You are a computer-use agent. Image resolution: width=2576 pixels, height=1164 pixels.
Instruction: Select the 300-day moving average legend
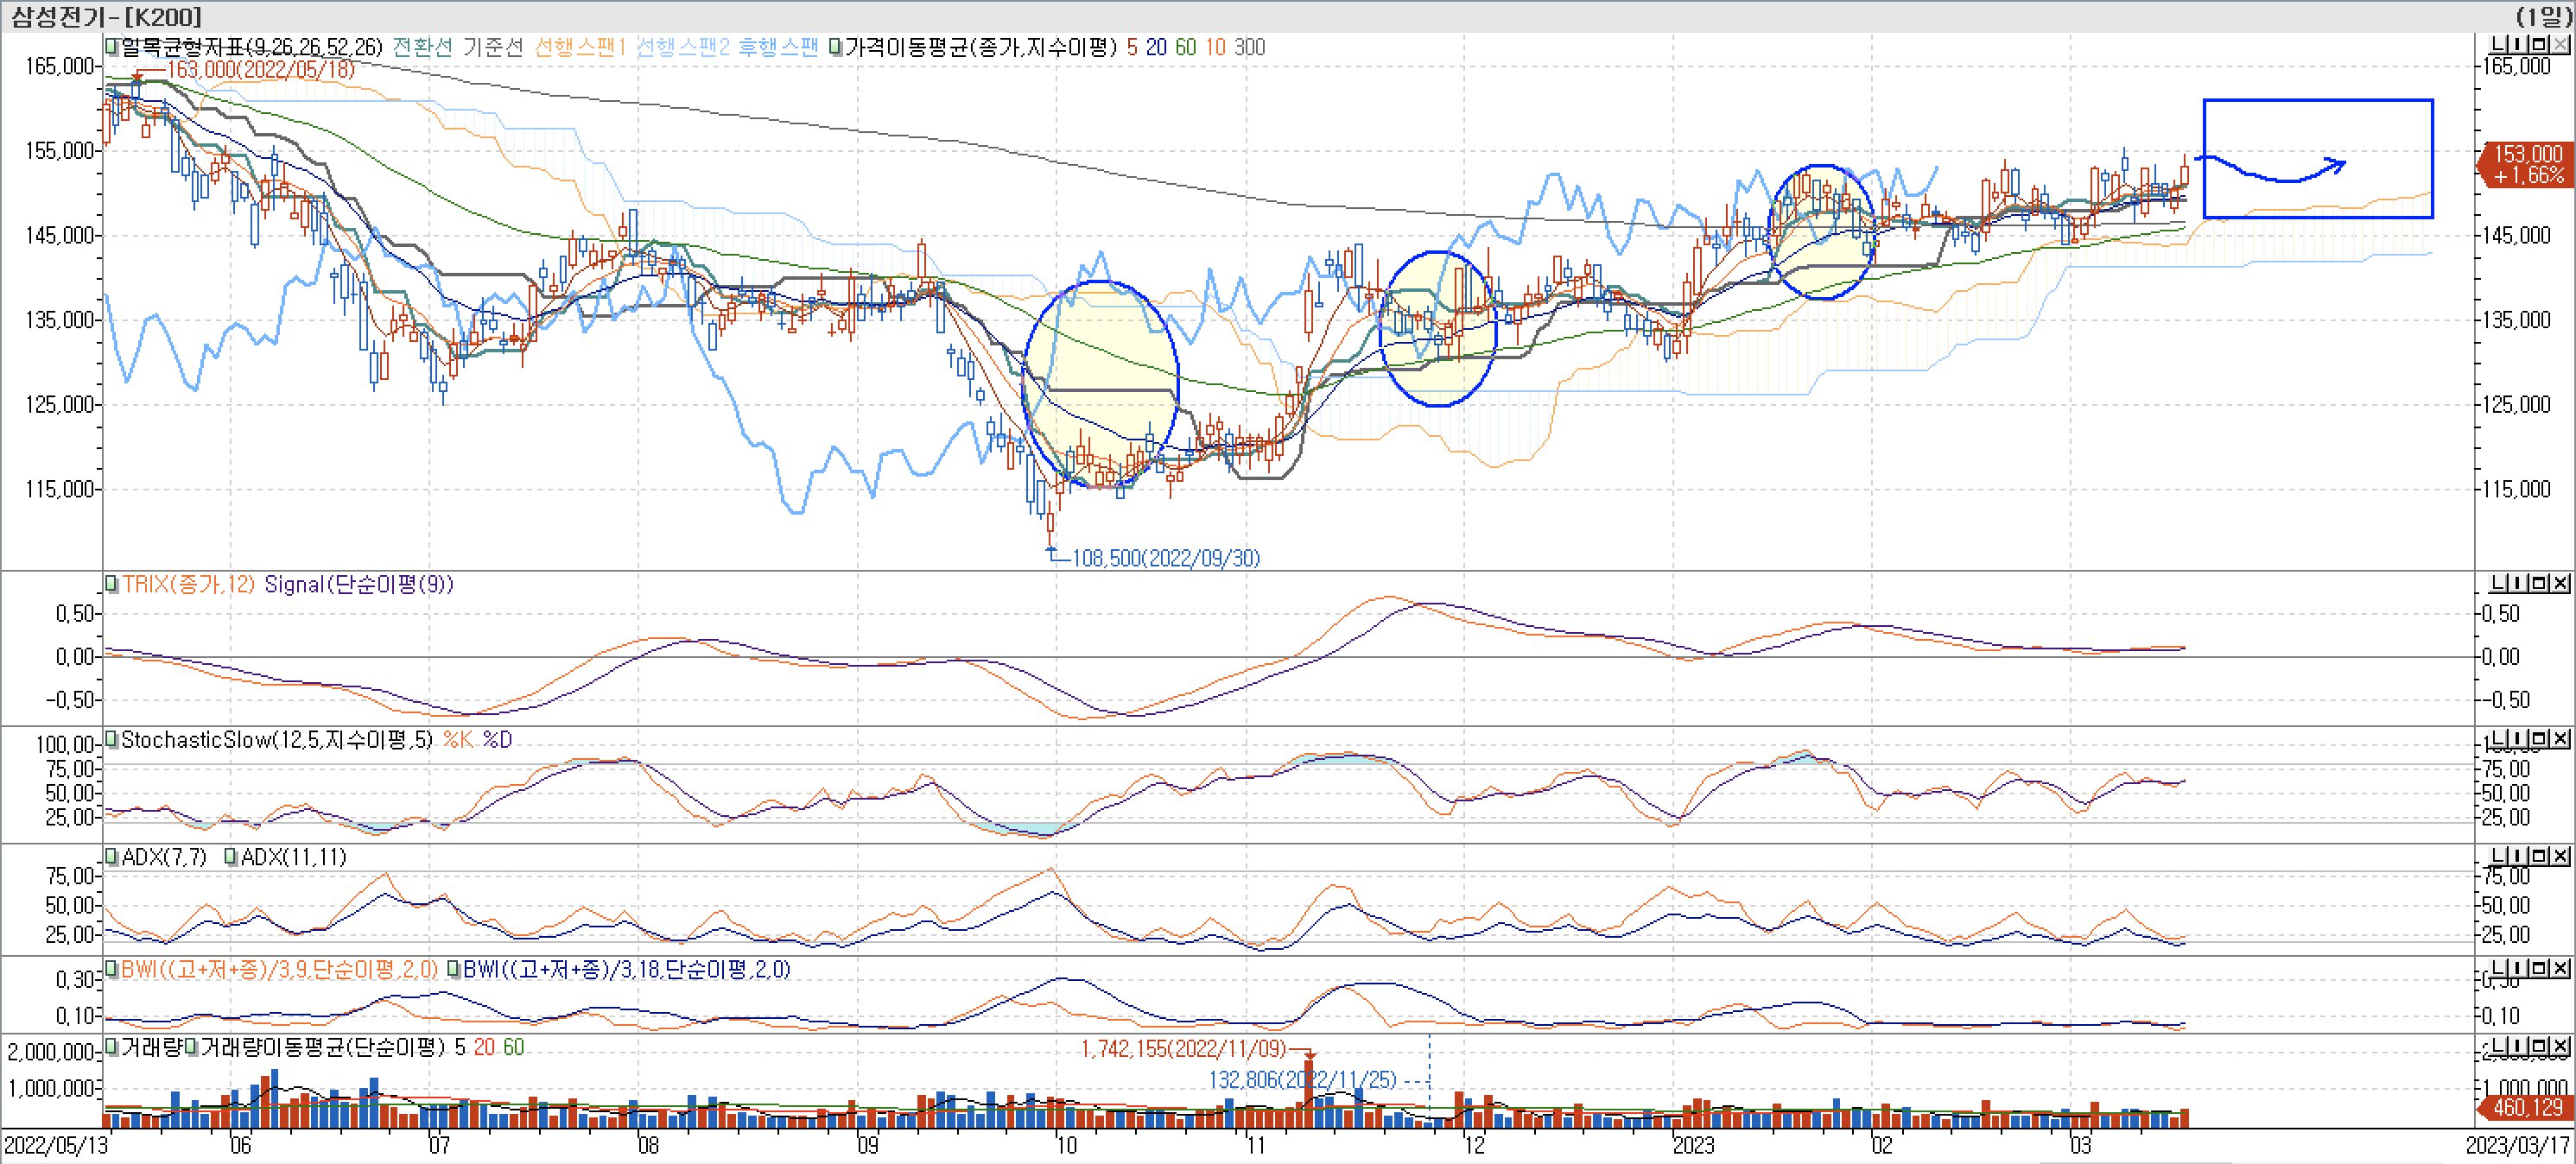coord(1249,47)
